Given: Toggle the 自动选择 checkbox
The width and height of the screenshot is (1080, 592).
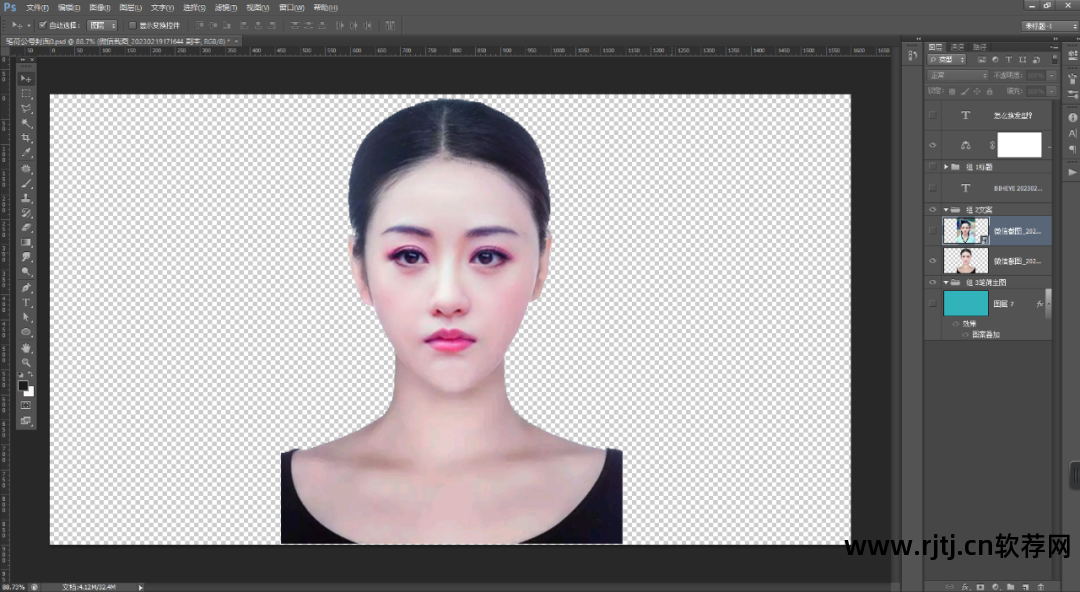Looking at the screenshot, I should pyautogui.click(x=42, y=25).
